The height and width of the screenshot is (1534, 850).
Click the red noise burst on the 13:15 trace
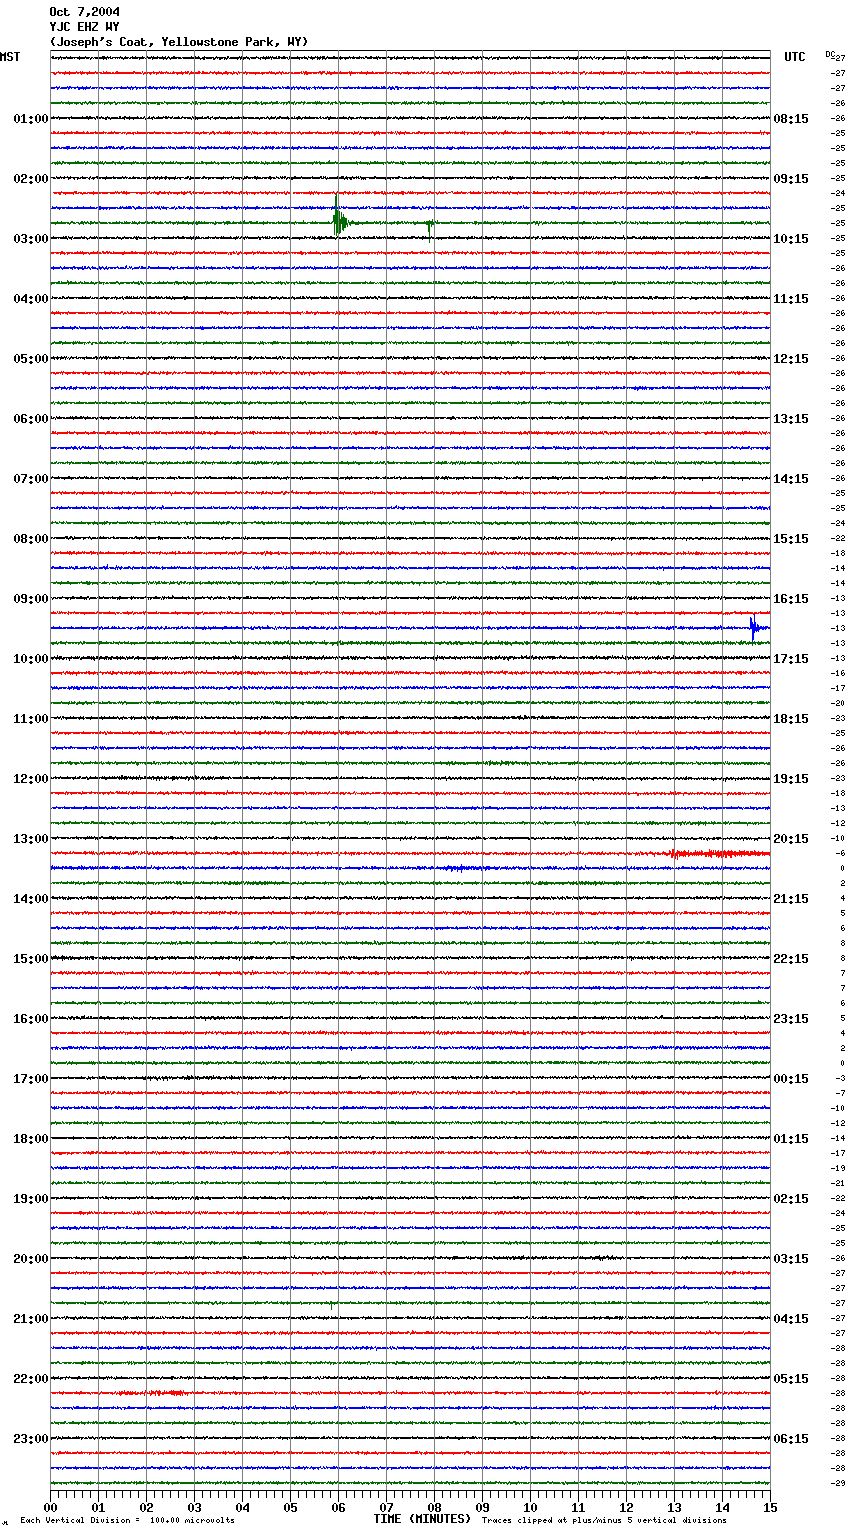coord(718,854)
